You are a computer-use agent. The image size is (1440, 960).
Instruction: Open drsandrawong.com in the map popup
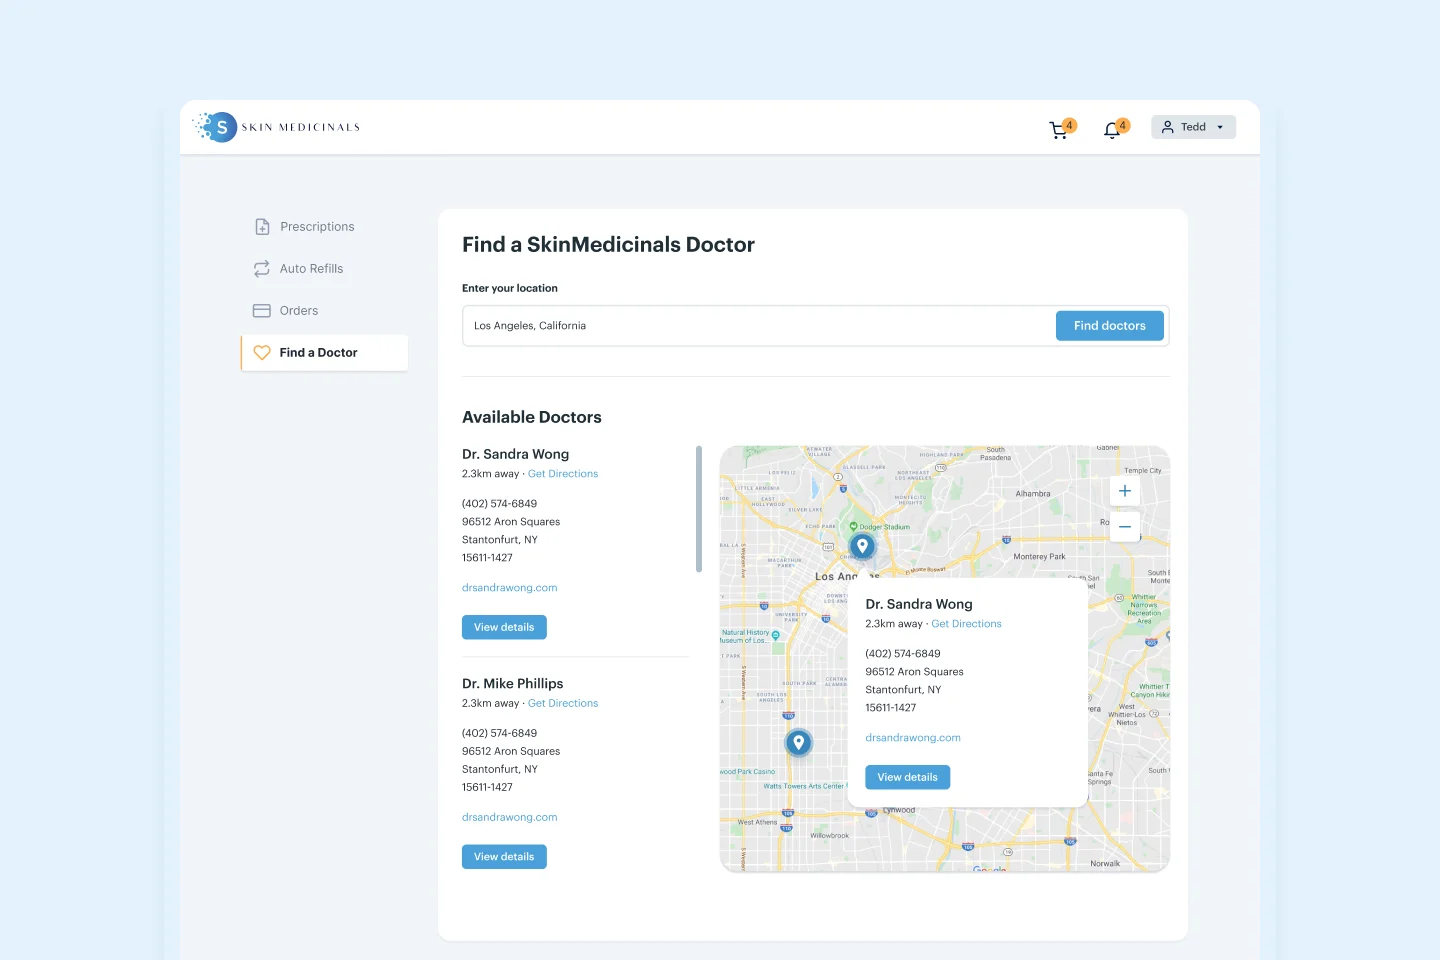(913, 738)
